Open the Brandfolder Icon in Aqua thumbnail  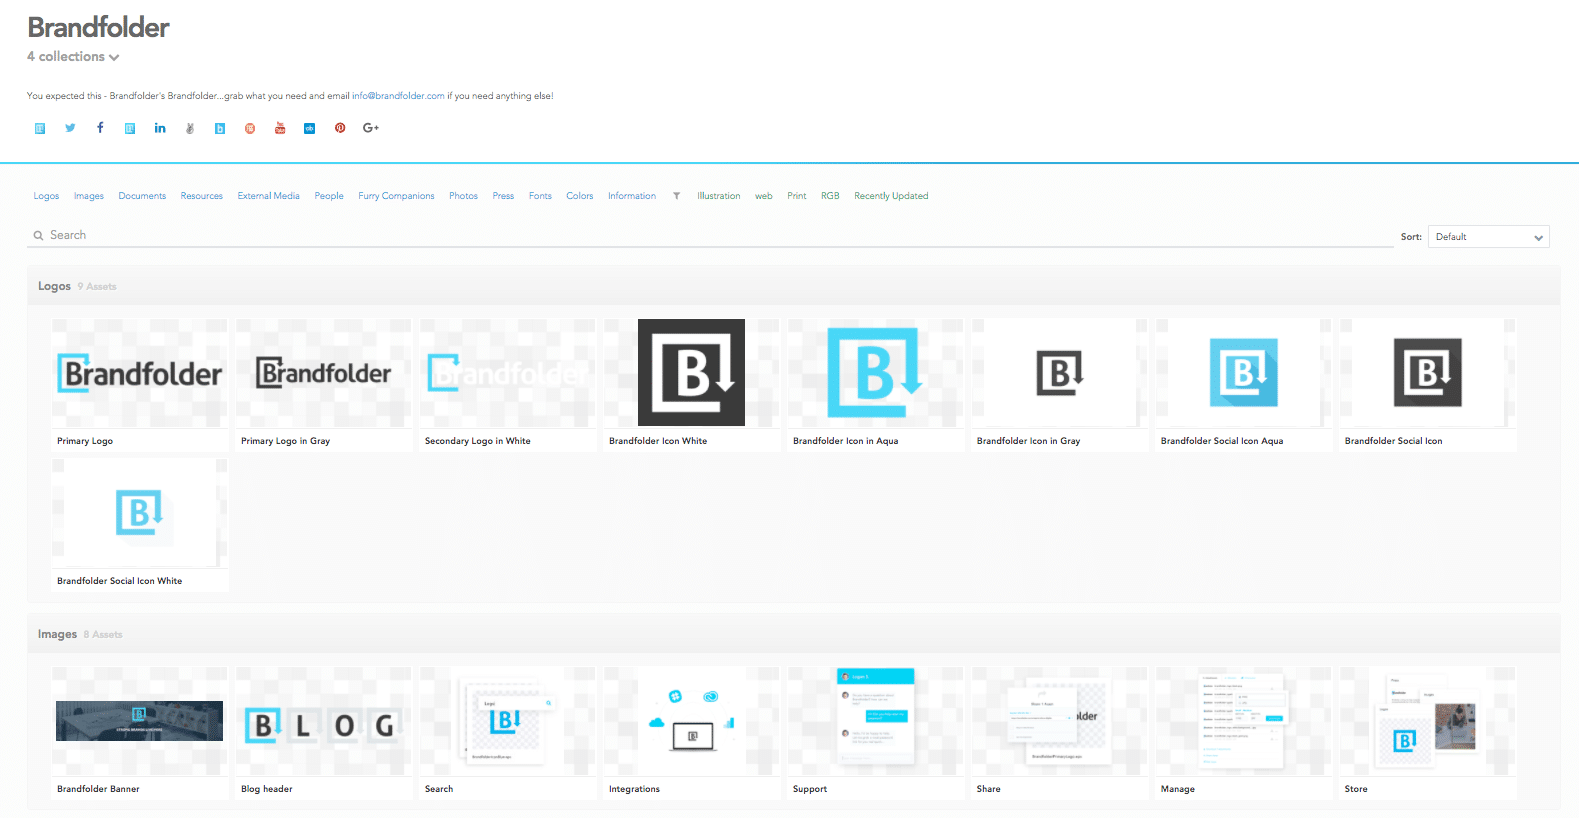pyautogui.click(x=876, y=373)
